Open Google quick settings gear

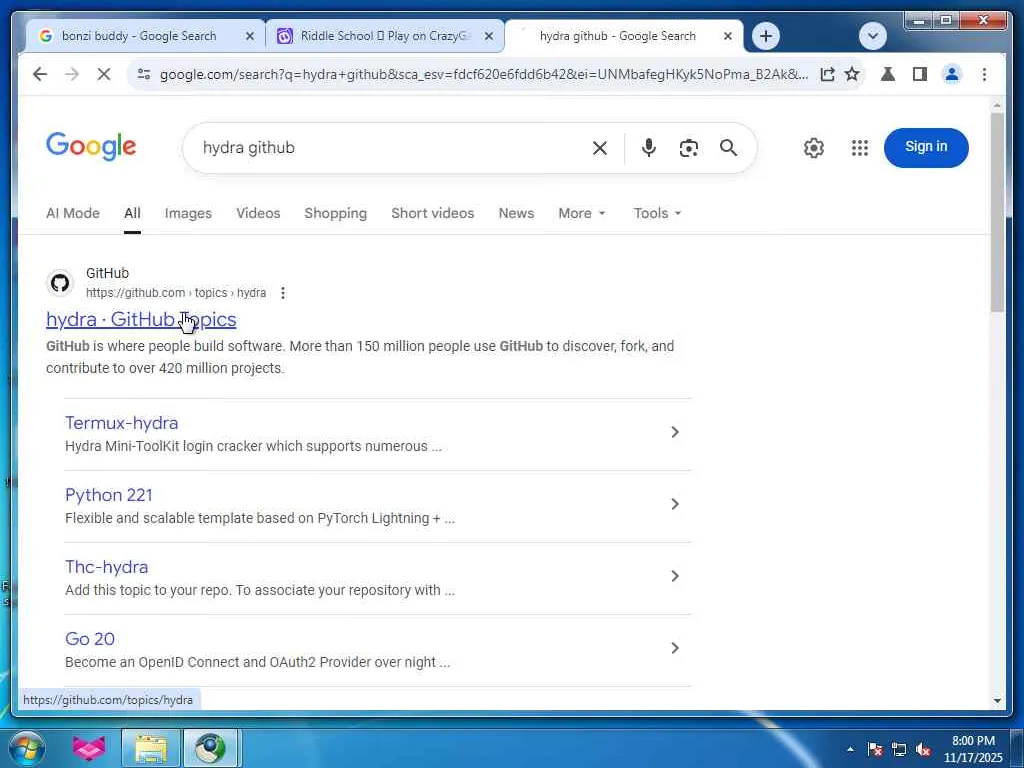click(814, 148)
